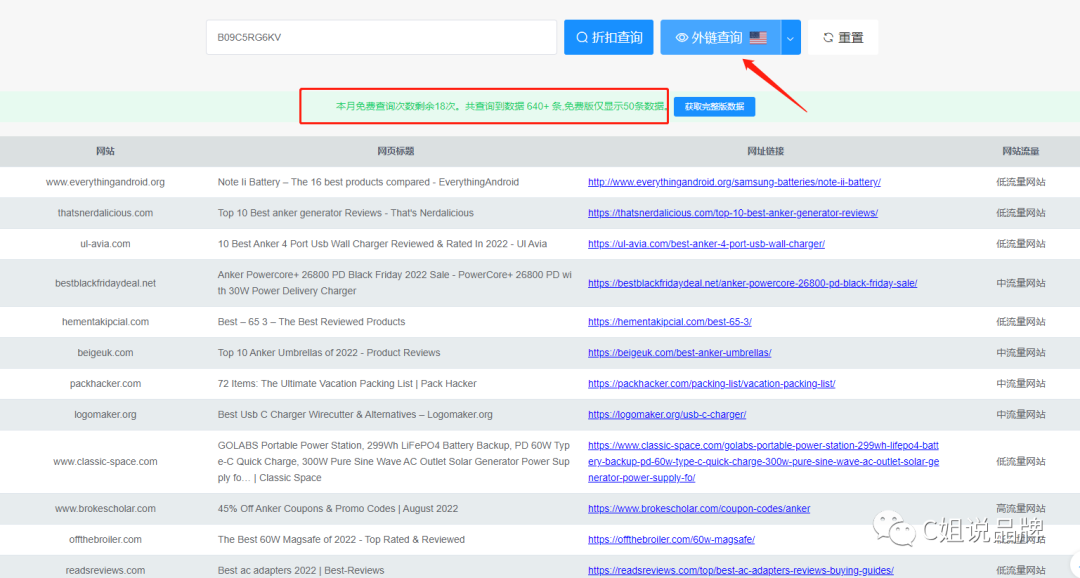The height and width of the screenshot is (578, 1080).
Task: Click the 'Note Ii Battery – The 16 best' title
Action: point(368,182)
